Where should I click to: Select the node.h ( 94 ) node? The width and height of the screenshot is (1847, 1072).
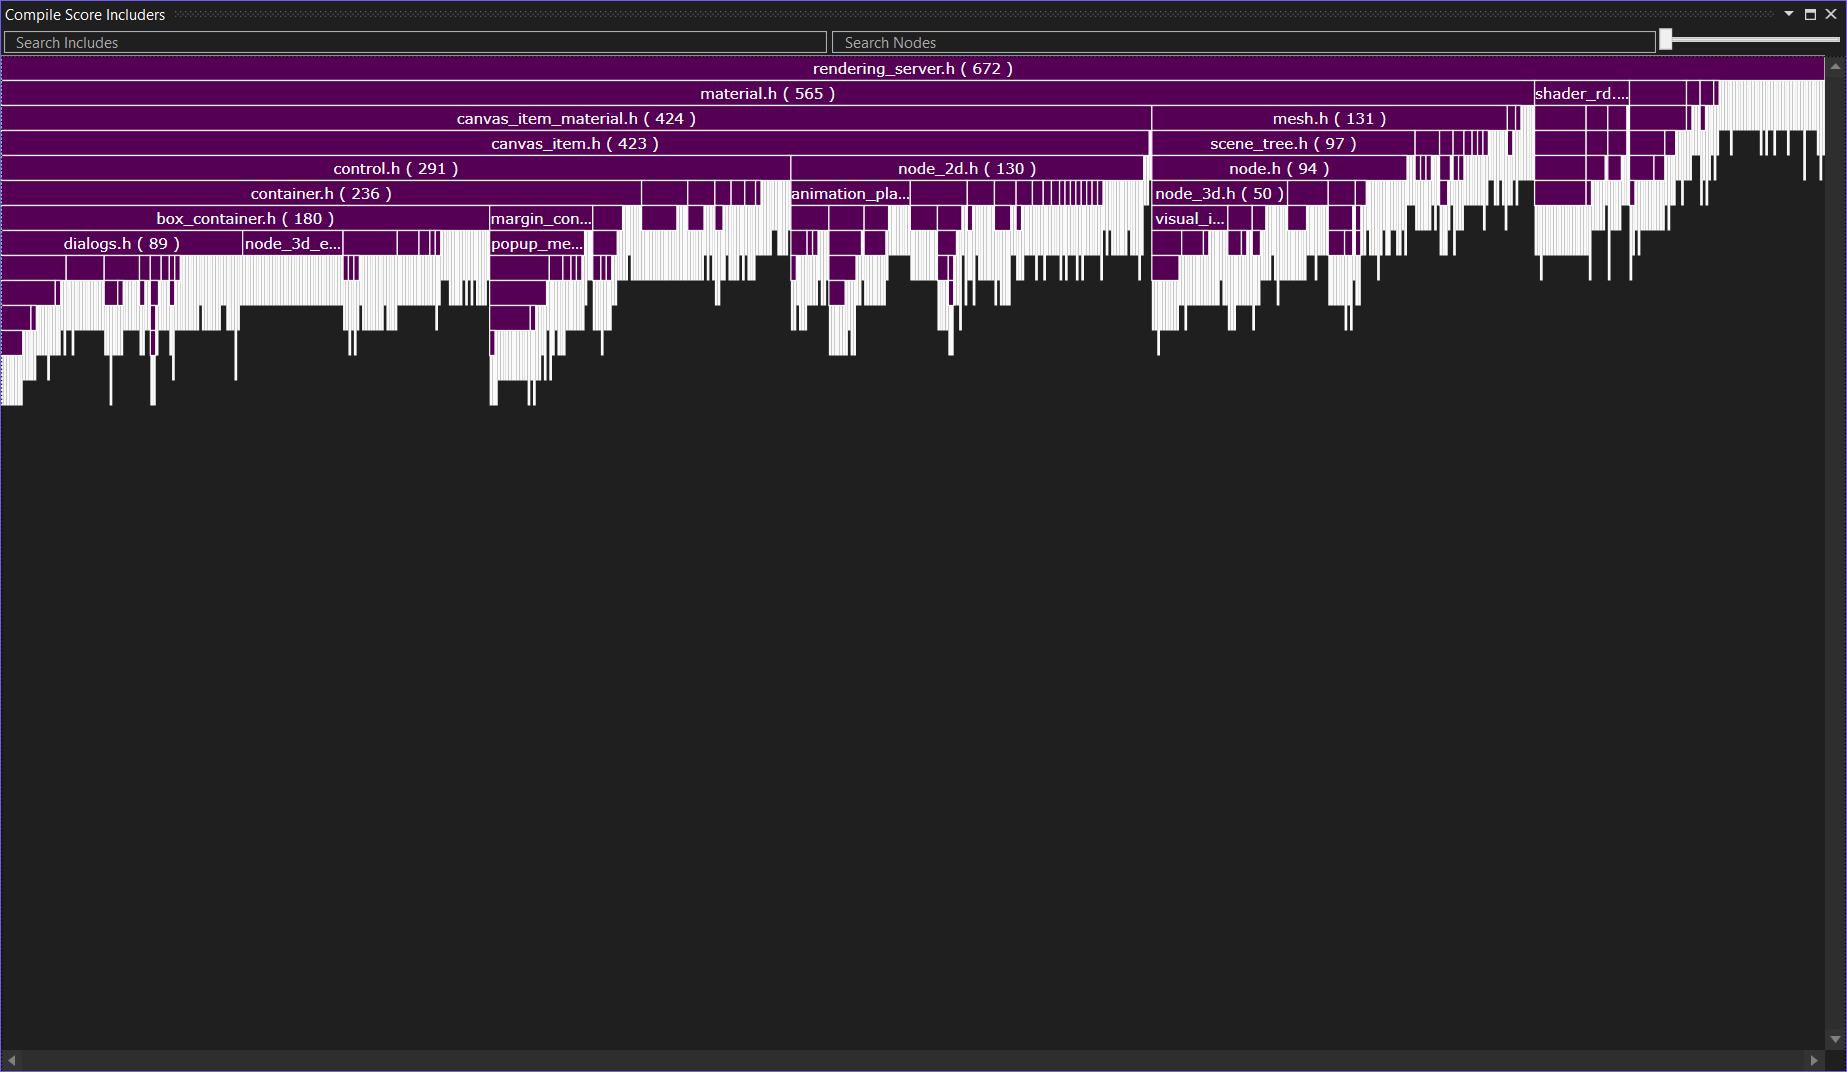(1279, 168)
